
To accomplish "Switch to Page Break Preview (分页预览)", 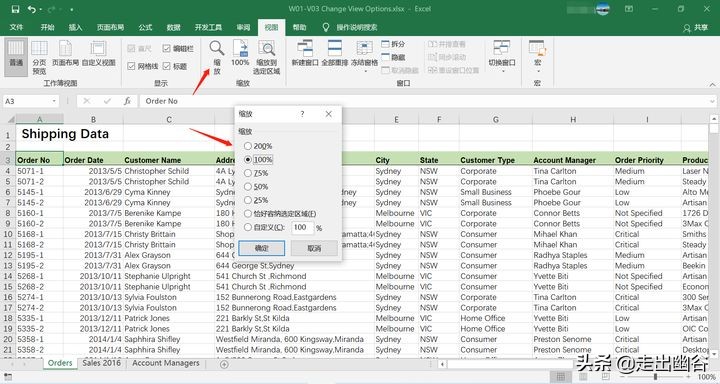I will pyautogui.click(x=39, y=57).
